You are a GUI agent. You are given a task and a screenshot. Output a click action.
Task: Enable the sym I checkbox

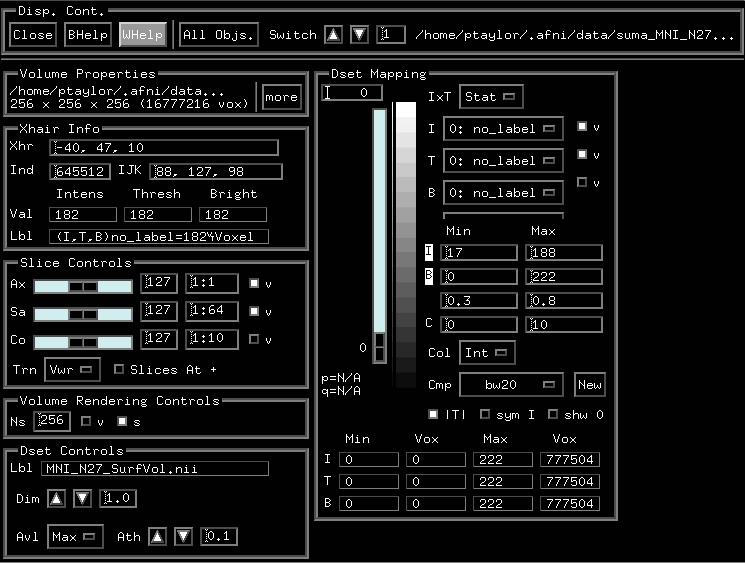click(485, 414)
